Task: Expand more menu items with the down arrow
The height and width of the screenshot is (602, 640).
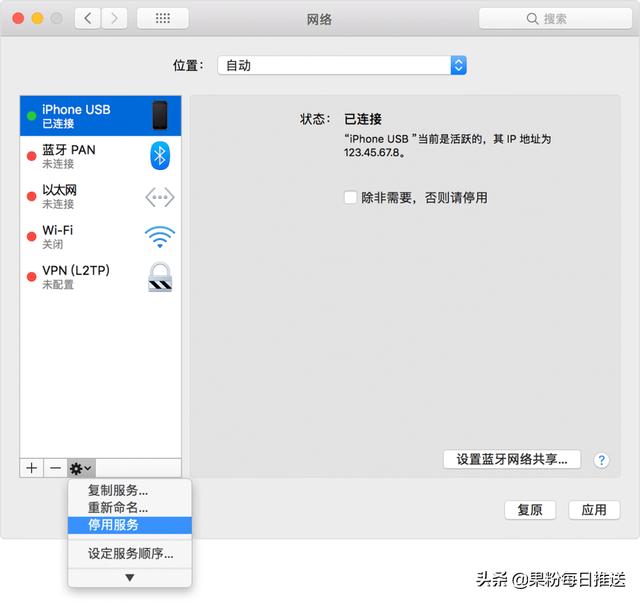Action: pyautogui.click(x=130, y=578)
